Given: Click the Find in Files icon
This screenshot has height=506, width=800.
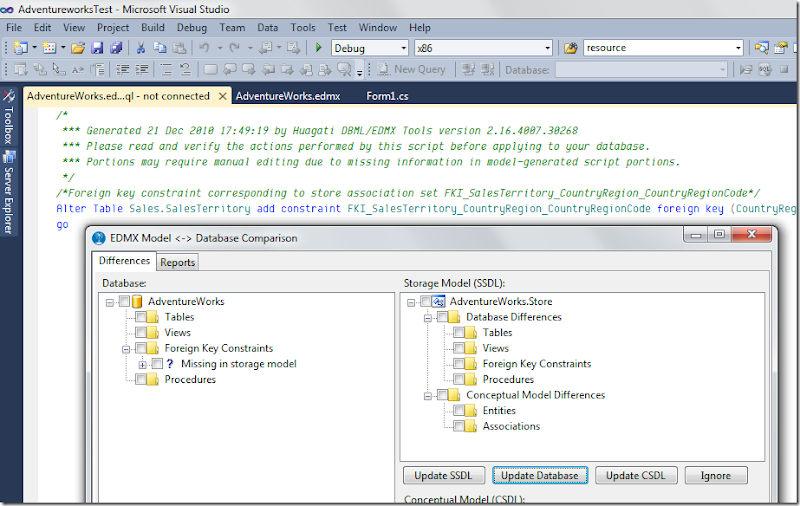Looking at the screenshot, I should click(x=571, y=48).
